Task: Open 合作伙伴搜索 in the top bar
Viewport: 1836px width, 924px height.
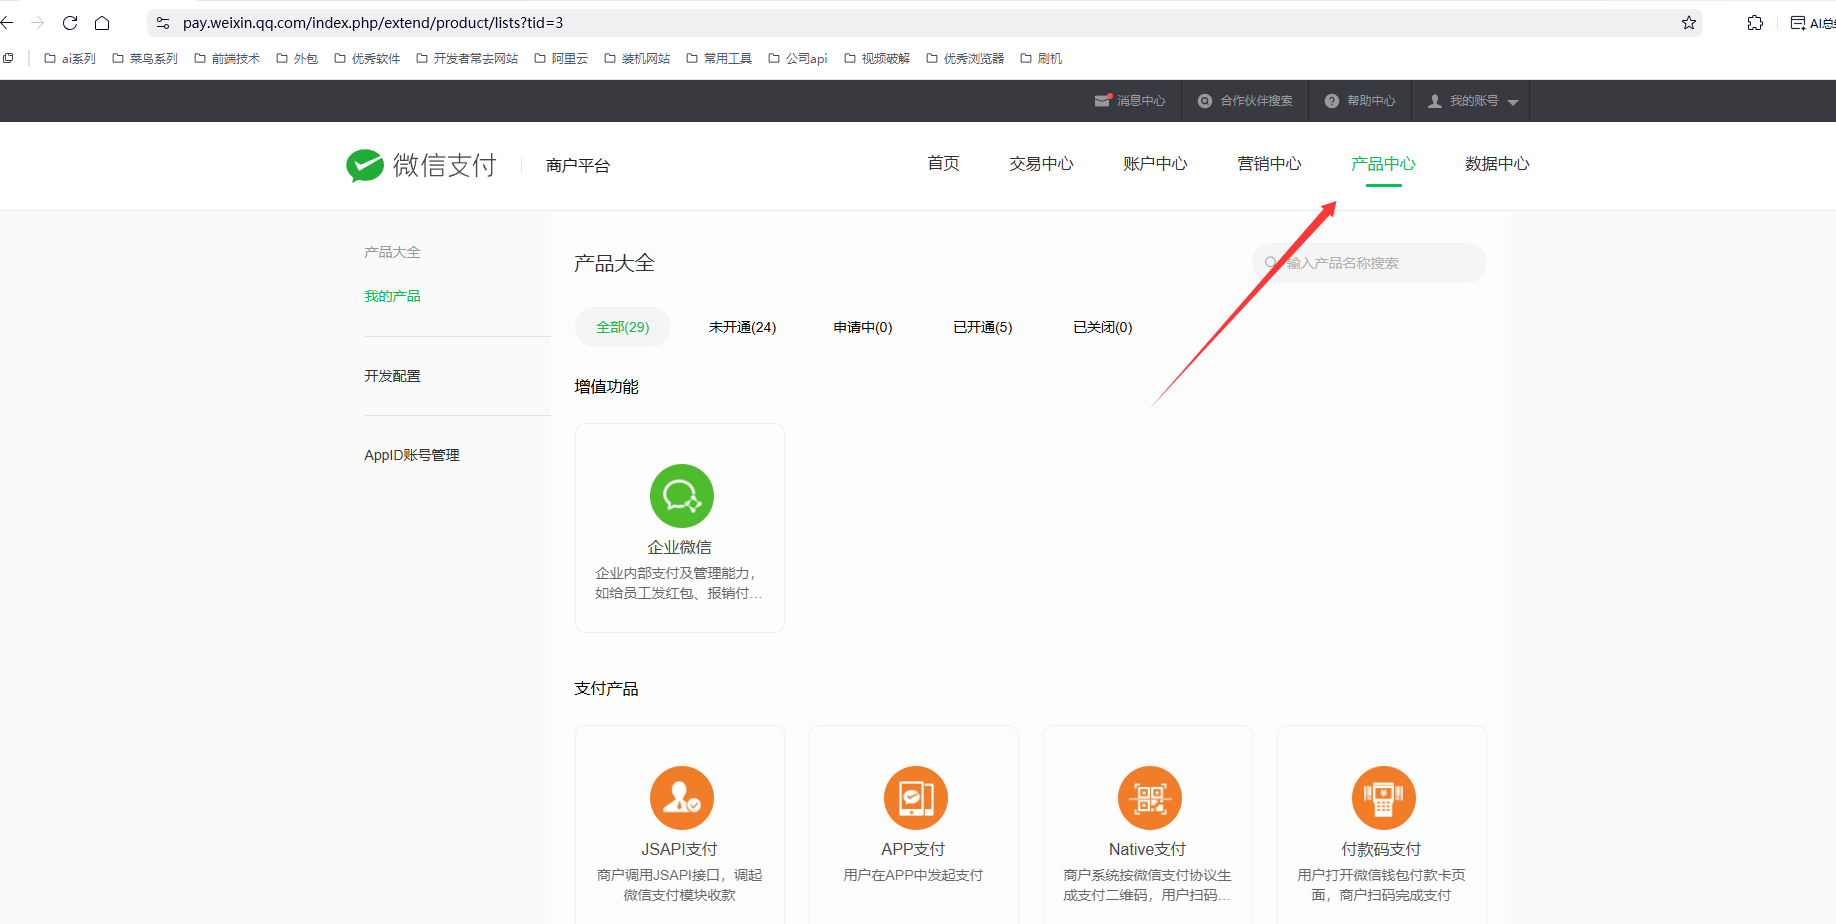Action: click(1245, 101)
